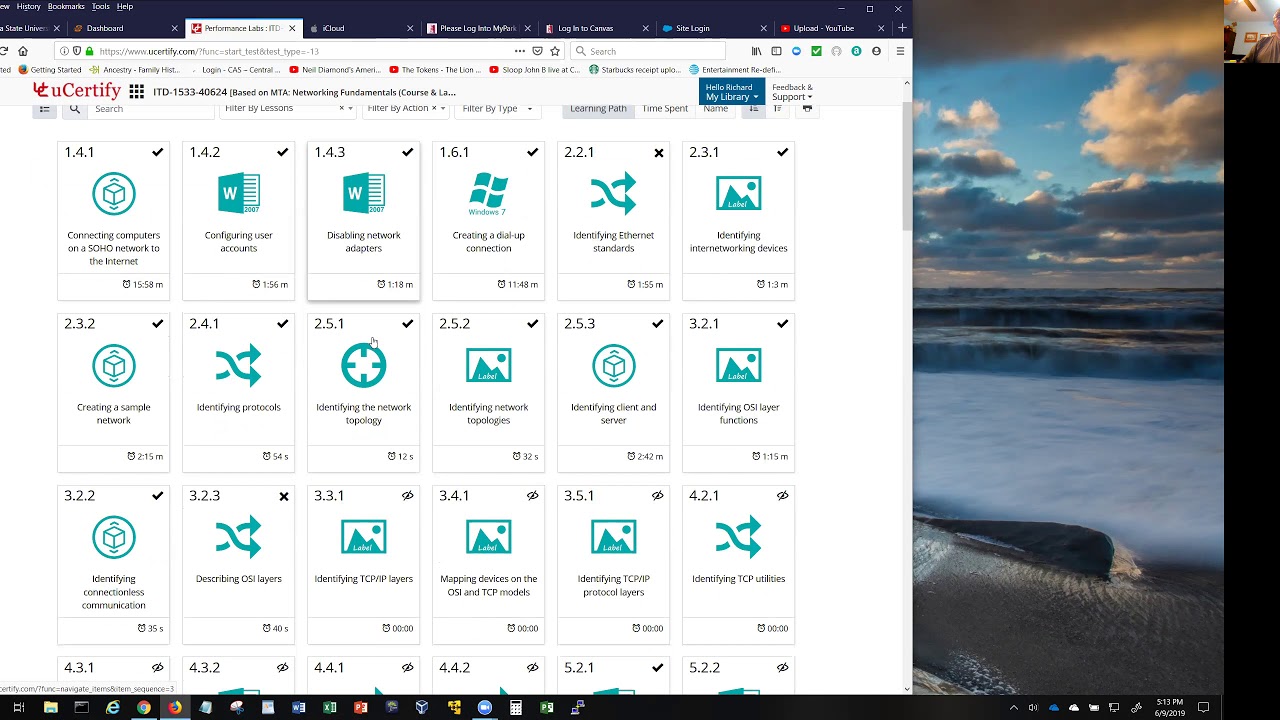This screenshot has width=1280, height=720.
Task: Open Creating a sample network cube icon
Action: (x=114, y=366)
